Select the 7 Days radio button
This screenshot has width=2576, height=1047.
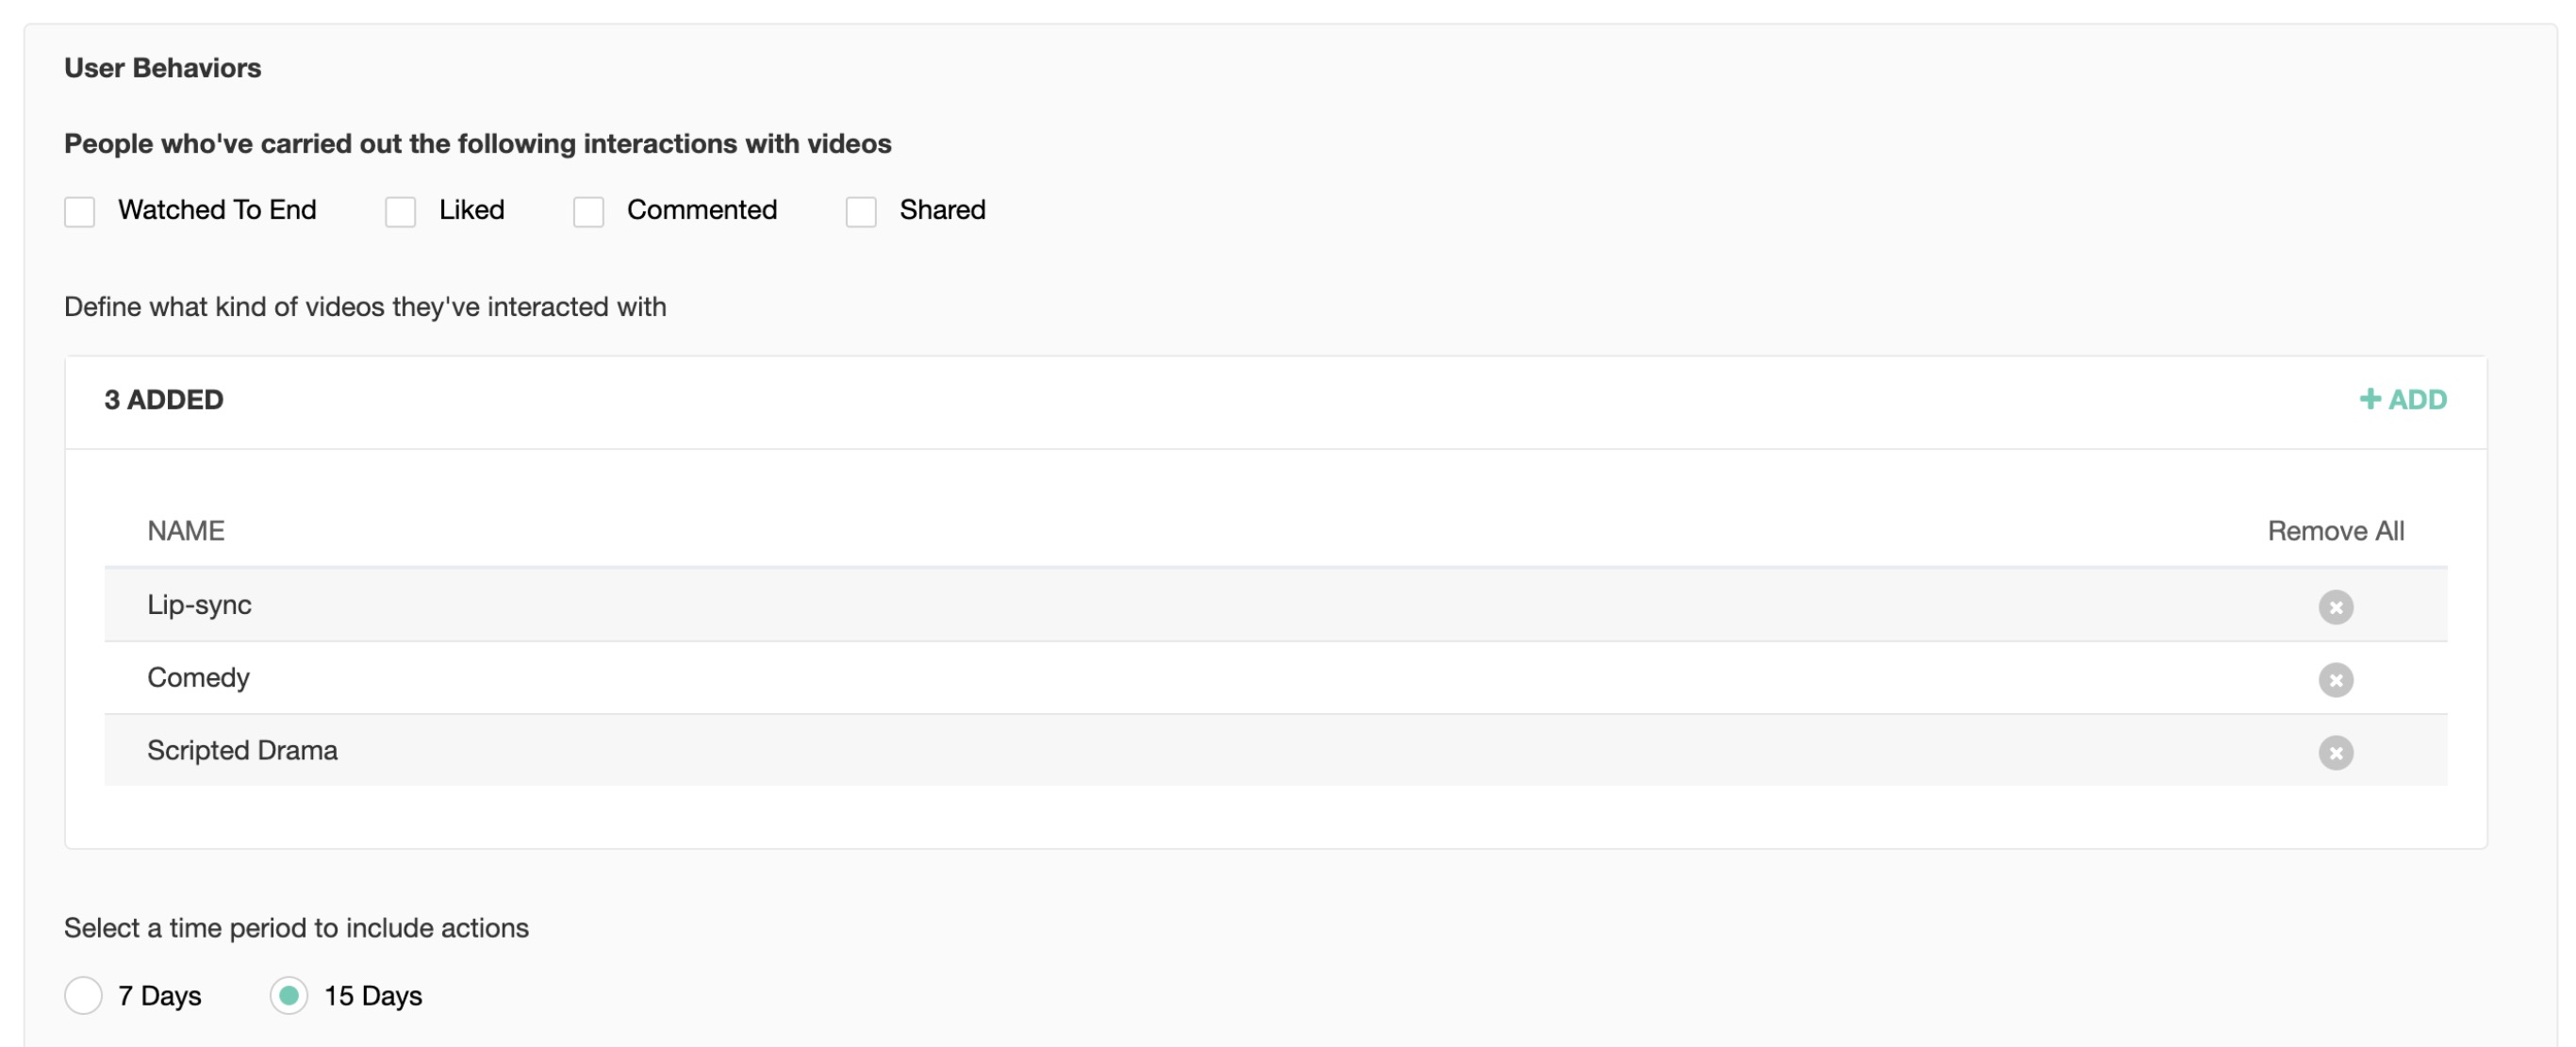coord(83,996)
